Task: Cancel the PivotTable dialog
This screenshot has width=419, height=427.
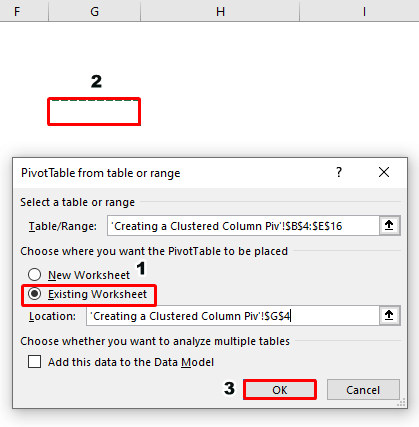Action: (363, 390)
